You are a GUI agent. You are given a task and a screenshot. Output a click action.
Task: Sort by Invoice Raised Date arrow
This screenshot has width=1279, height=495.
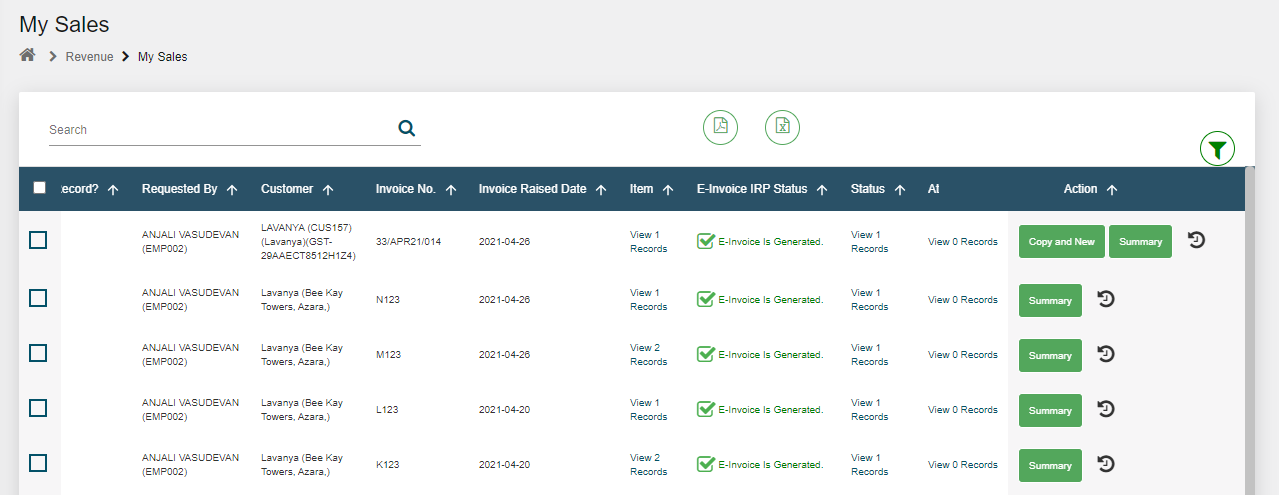tap(601, 189)
